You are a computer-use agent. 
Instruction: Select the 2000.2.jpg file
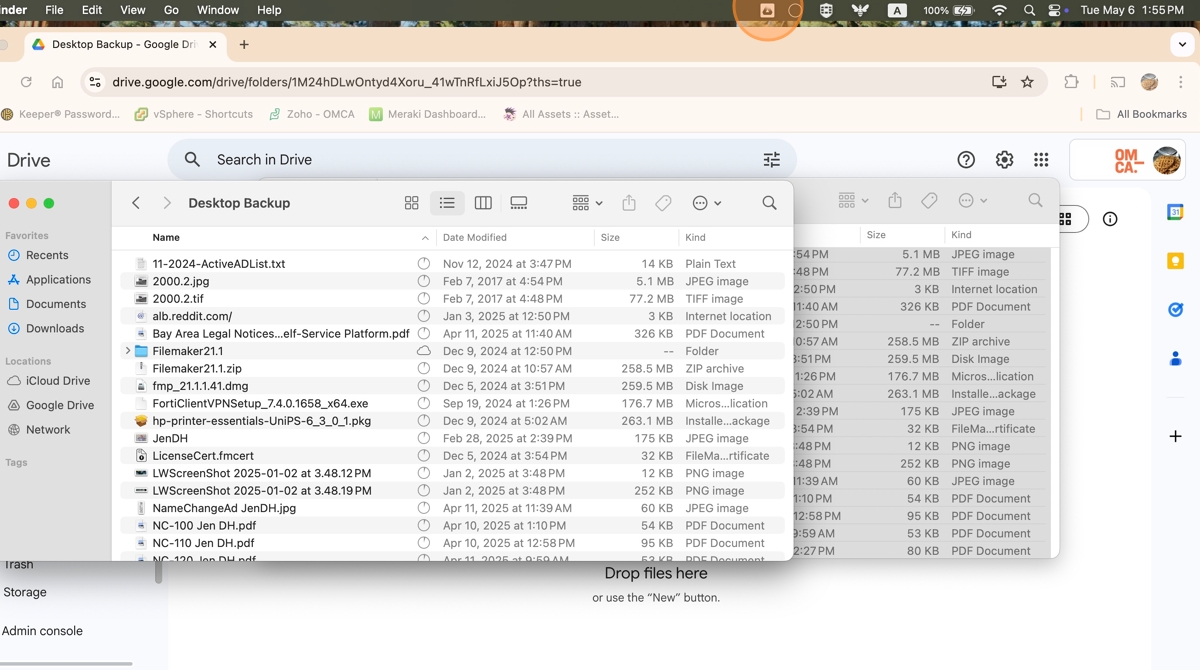(x=181, y=281)
